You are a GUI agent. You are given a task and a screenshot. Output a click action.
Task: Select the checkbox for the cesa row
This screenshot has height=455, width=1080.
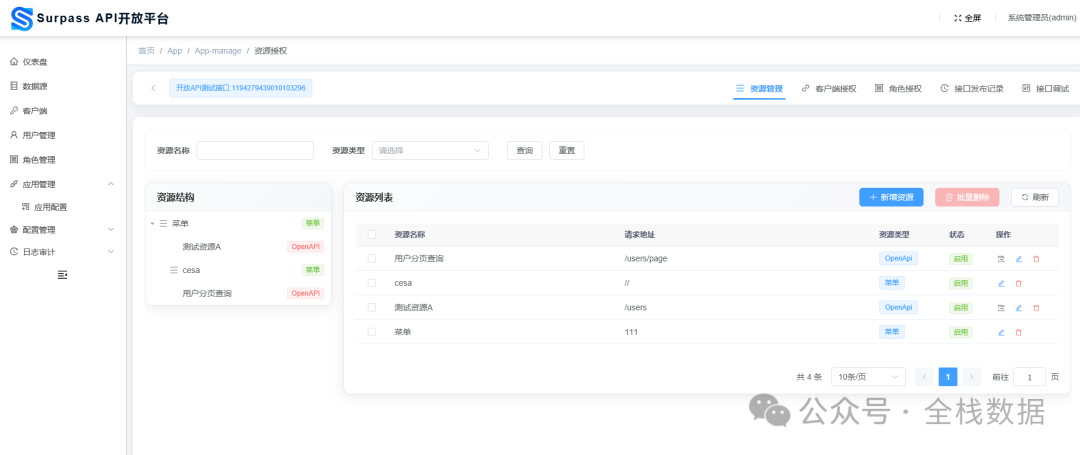pos(372,283)
